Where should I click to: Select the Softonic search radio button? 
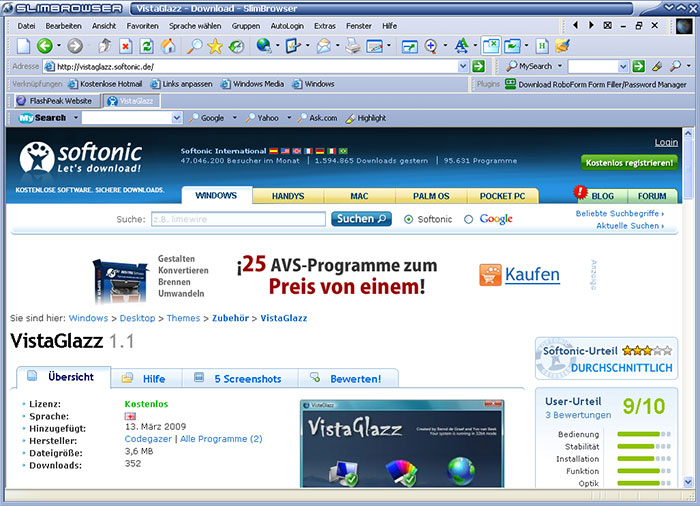coord(408,219)
